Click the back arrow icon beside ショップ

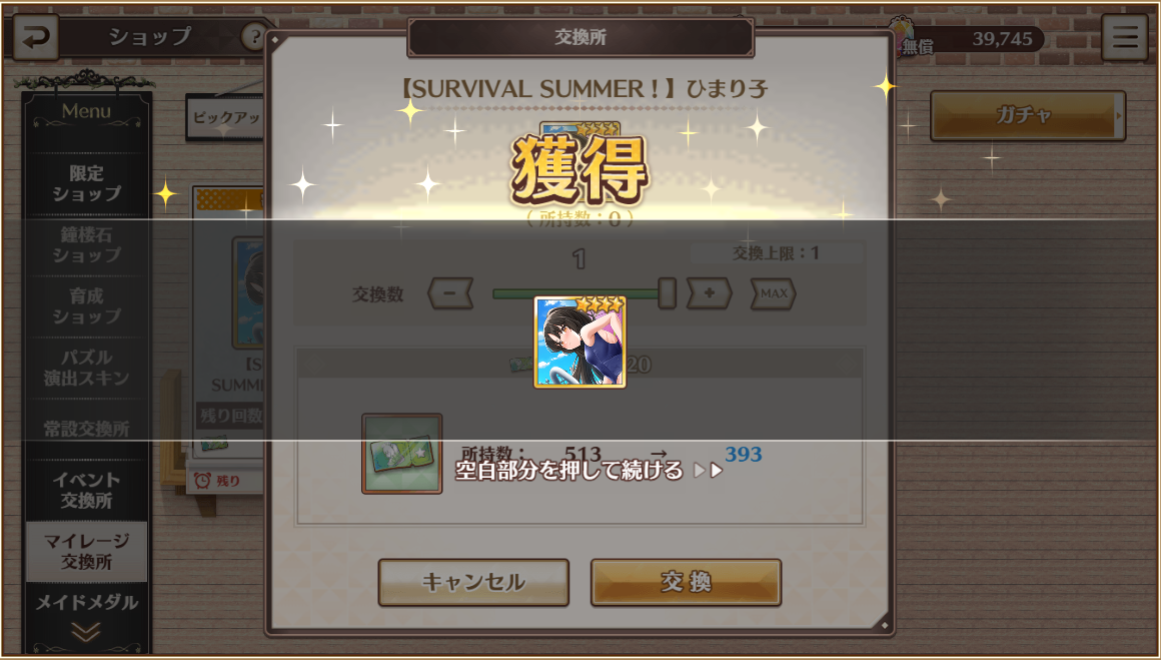coord(36,38)
